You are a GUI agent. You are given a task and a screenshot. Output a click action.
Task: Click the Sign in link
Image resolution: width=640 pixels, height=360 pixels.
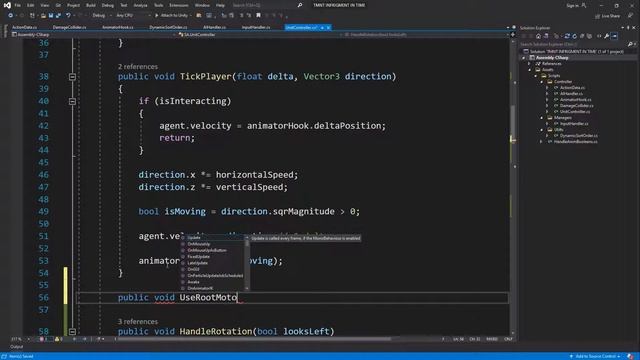tap(576, 5)
